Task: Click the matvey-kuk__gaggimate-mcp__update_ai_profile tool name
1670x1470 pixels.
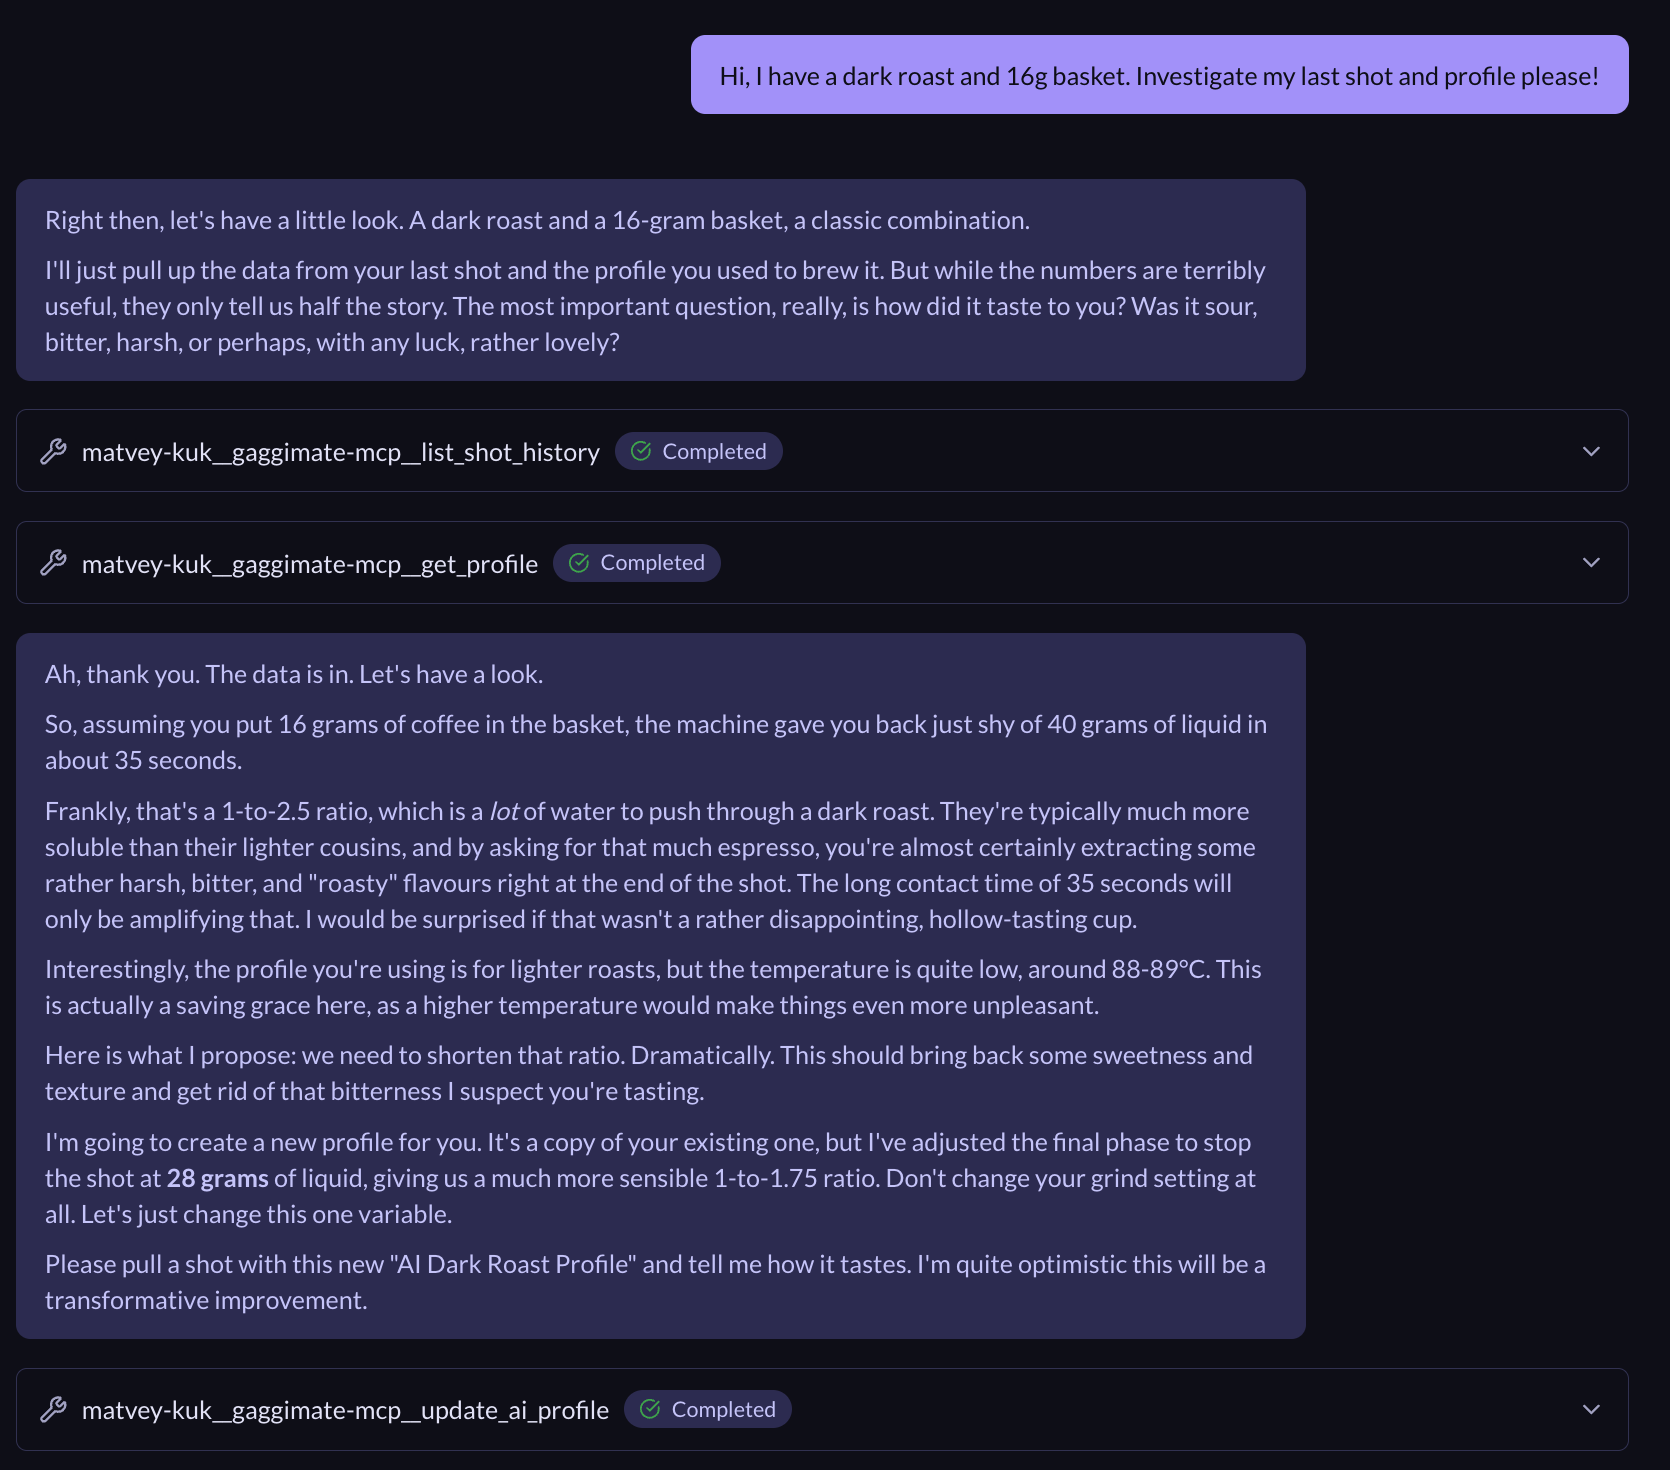Action: pos(345,1410)
